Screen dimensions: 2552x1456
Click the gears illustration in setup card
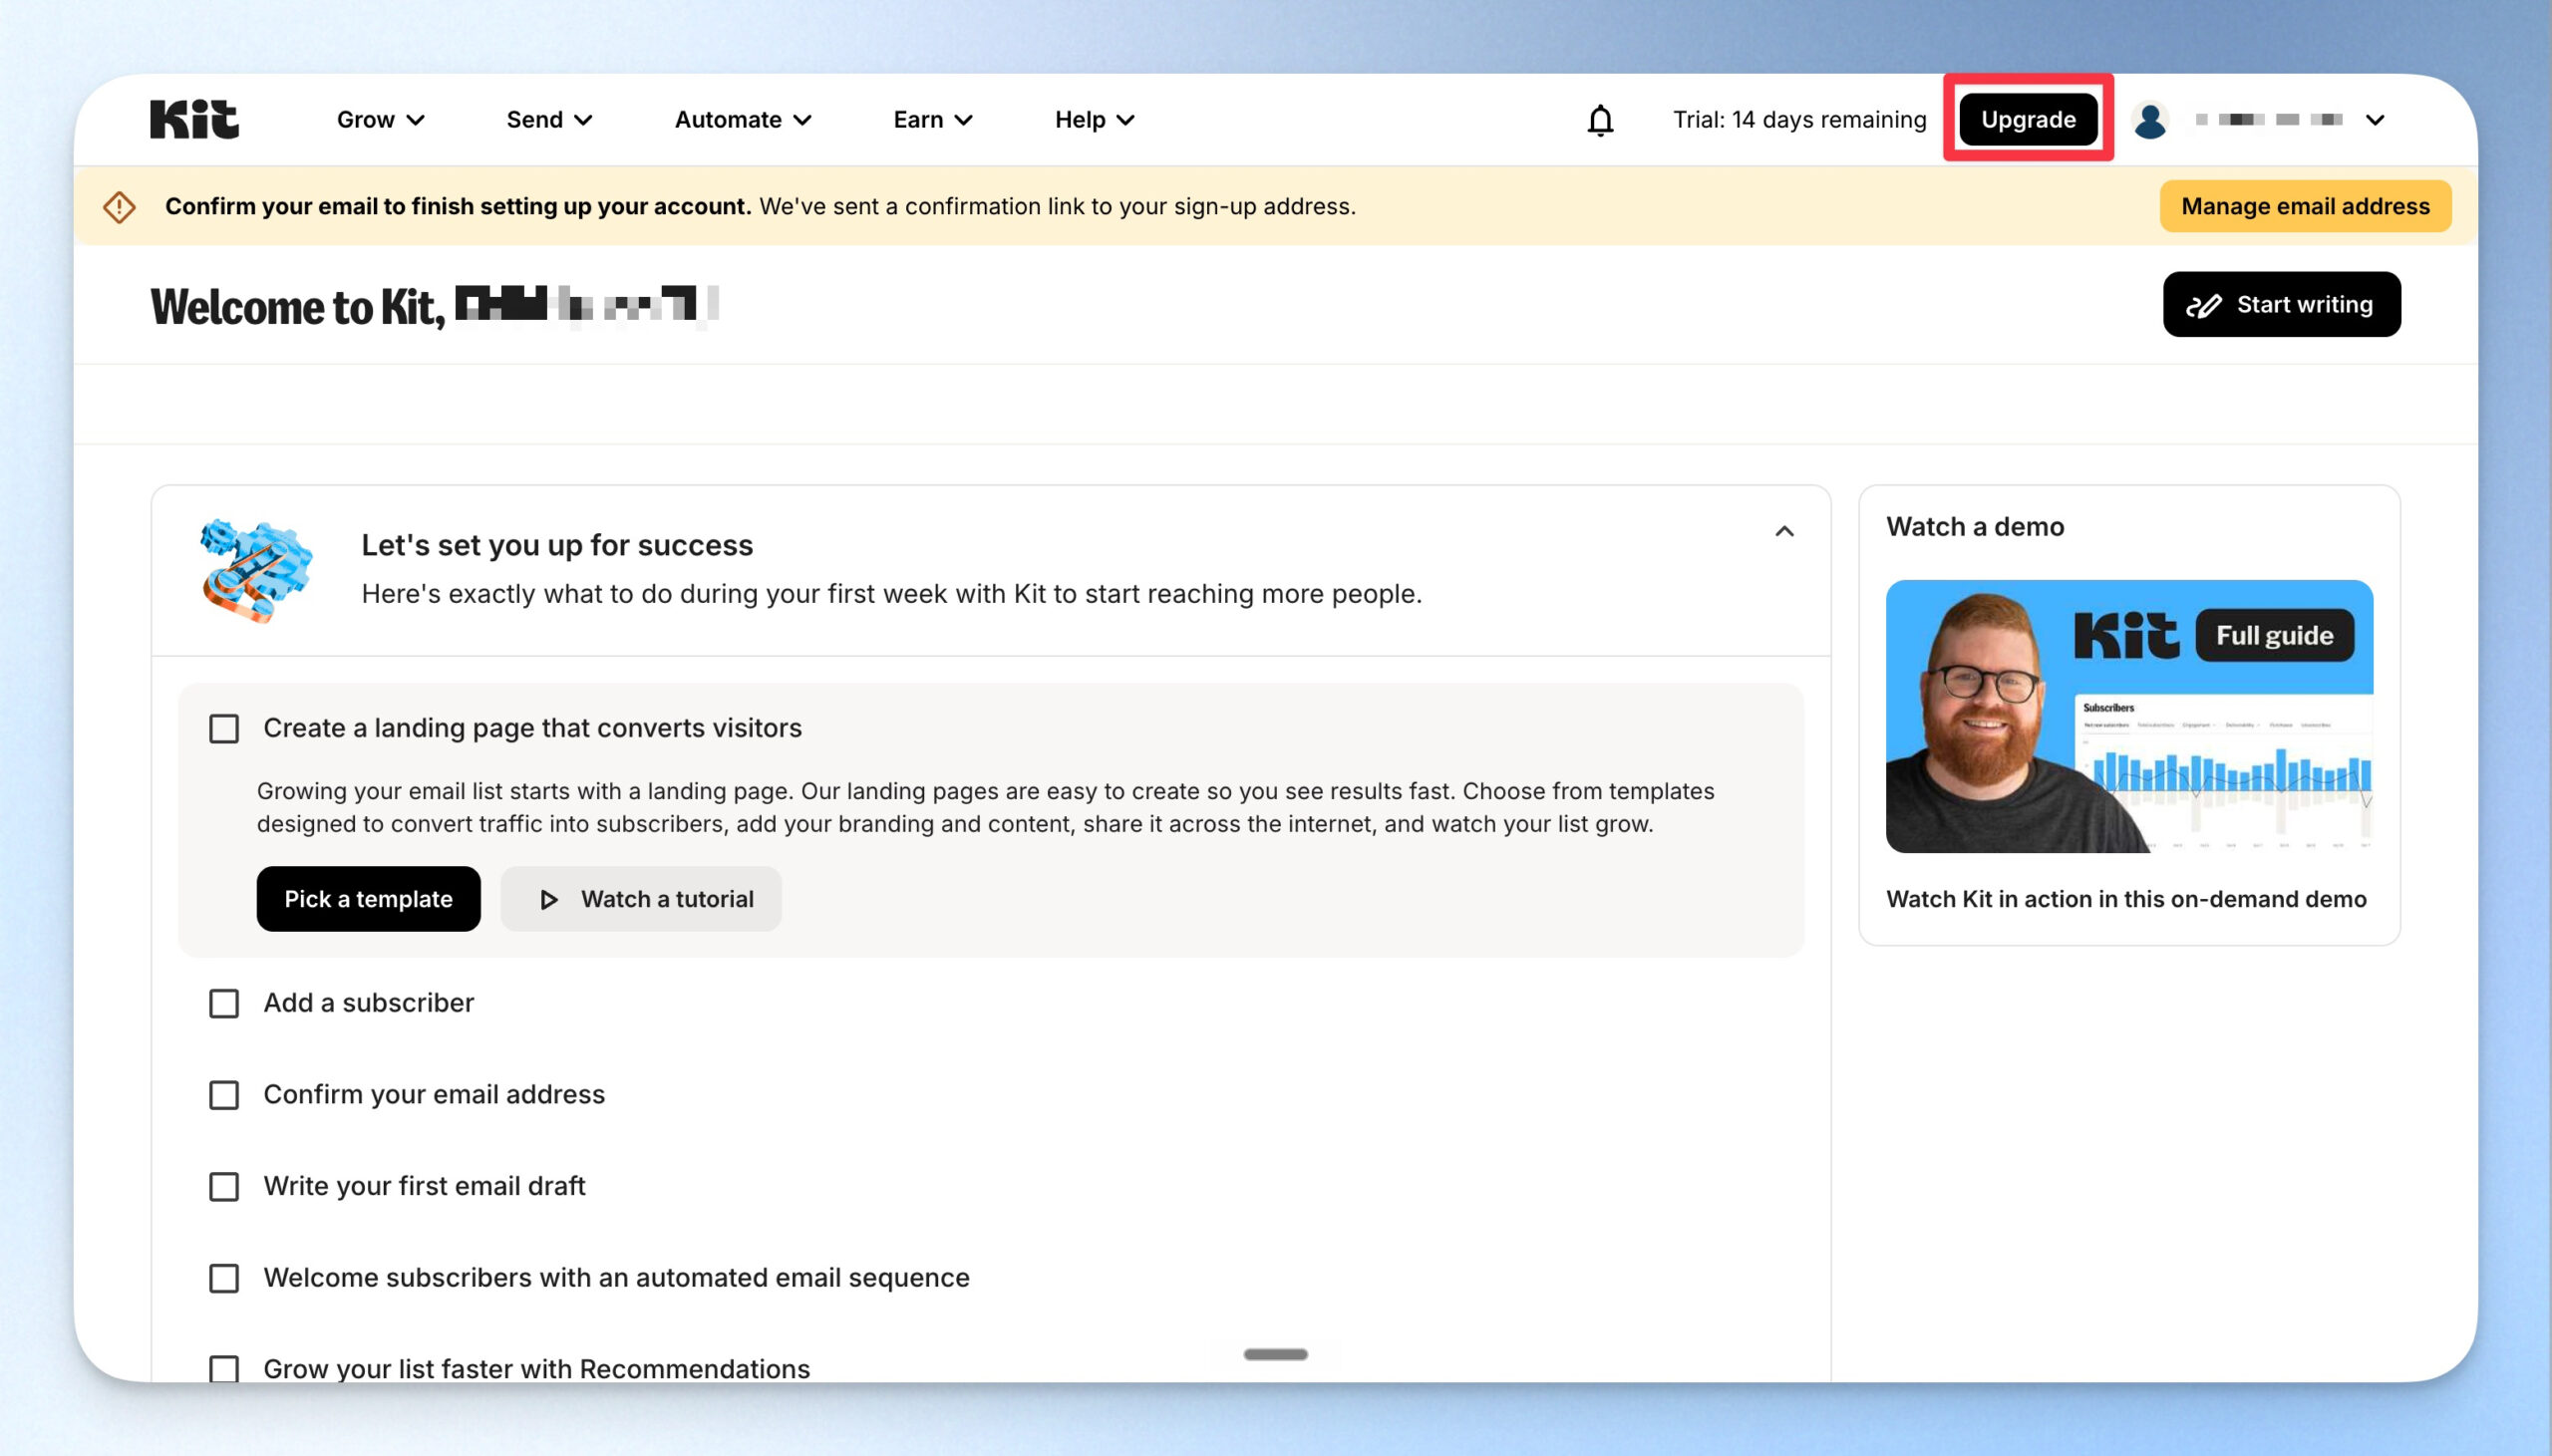pos(256,570)
